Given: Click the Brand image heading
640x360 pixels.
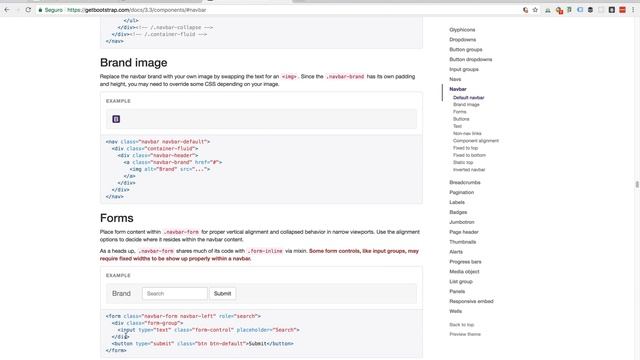Looking at the screenshot, I should pyautogui.click(x=133, y=62).
